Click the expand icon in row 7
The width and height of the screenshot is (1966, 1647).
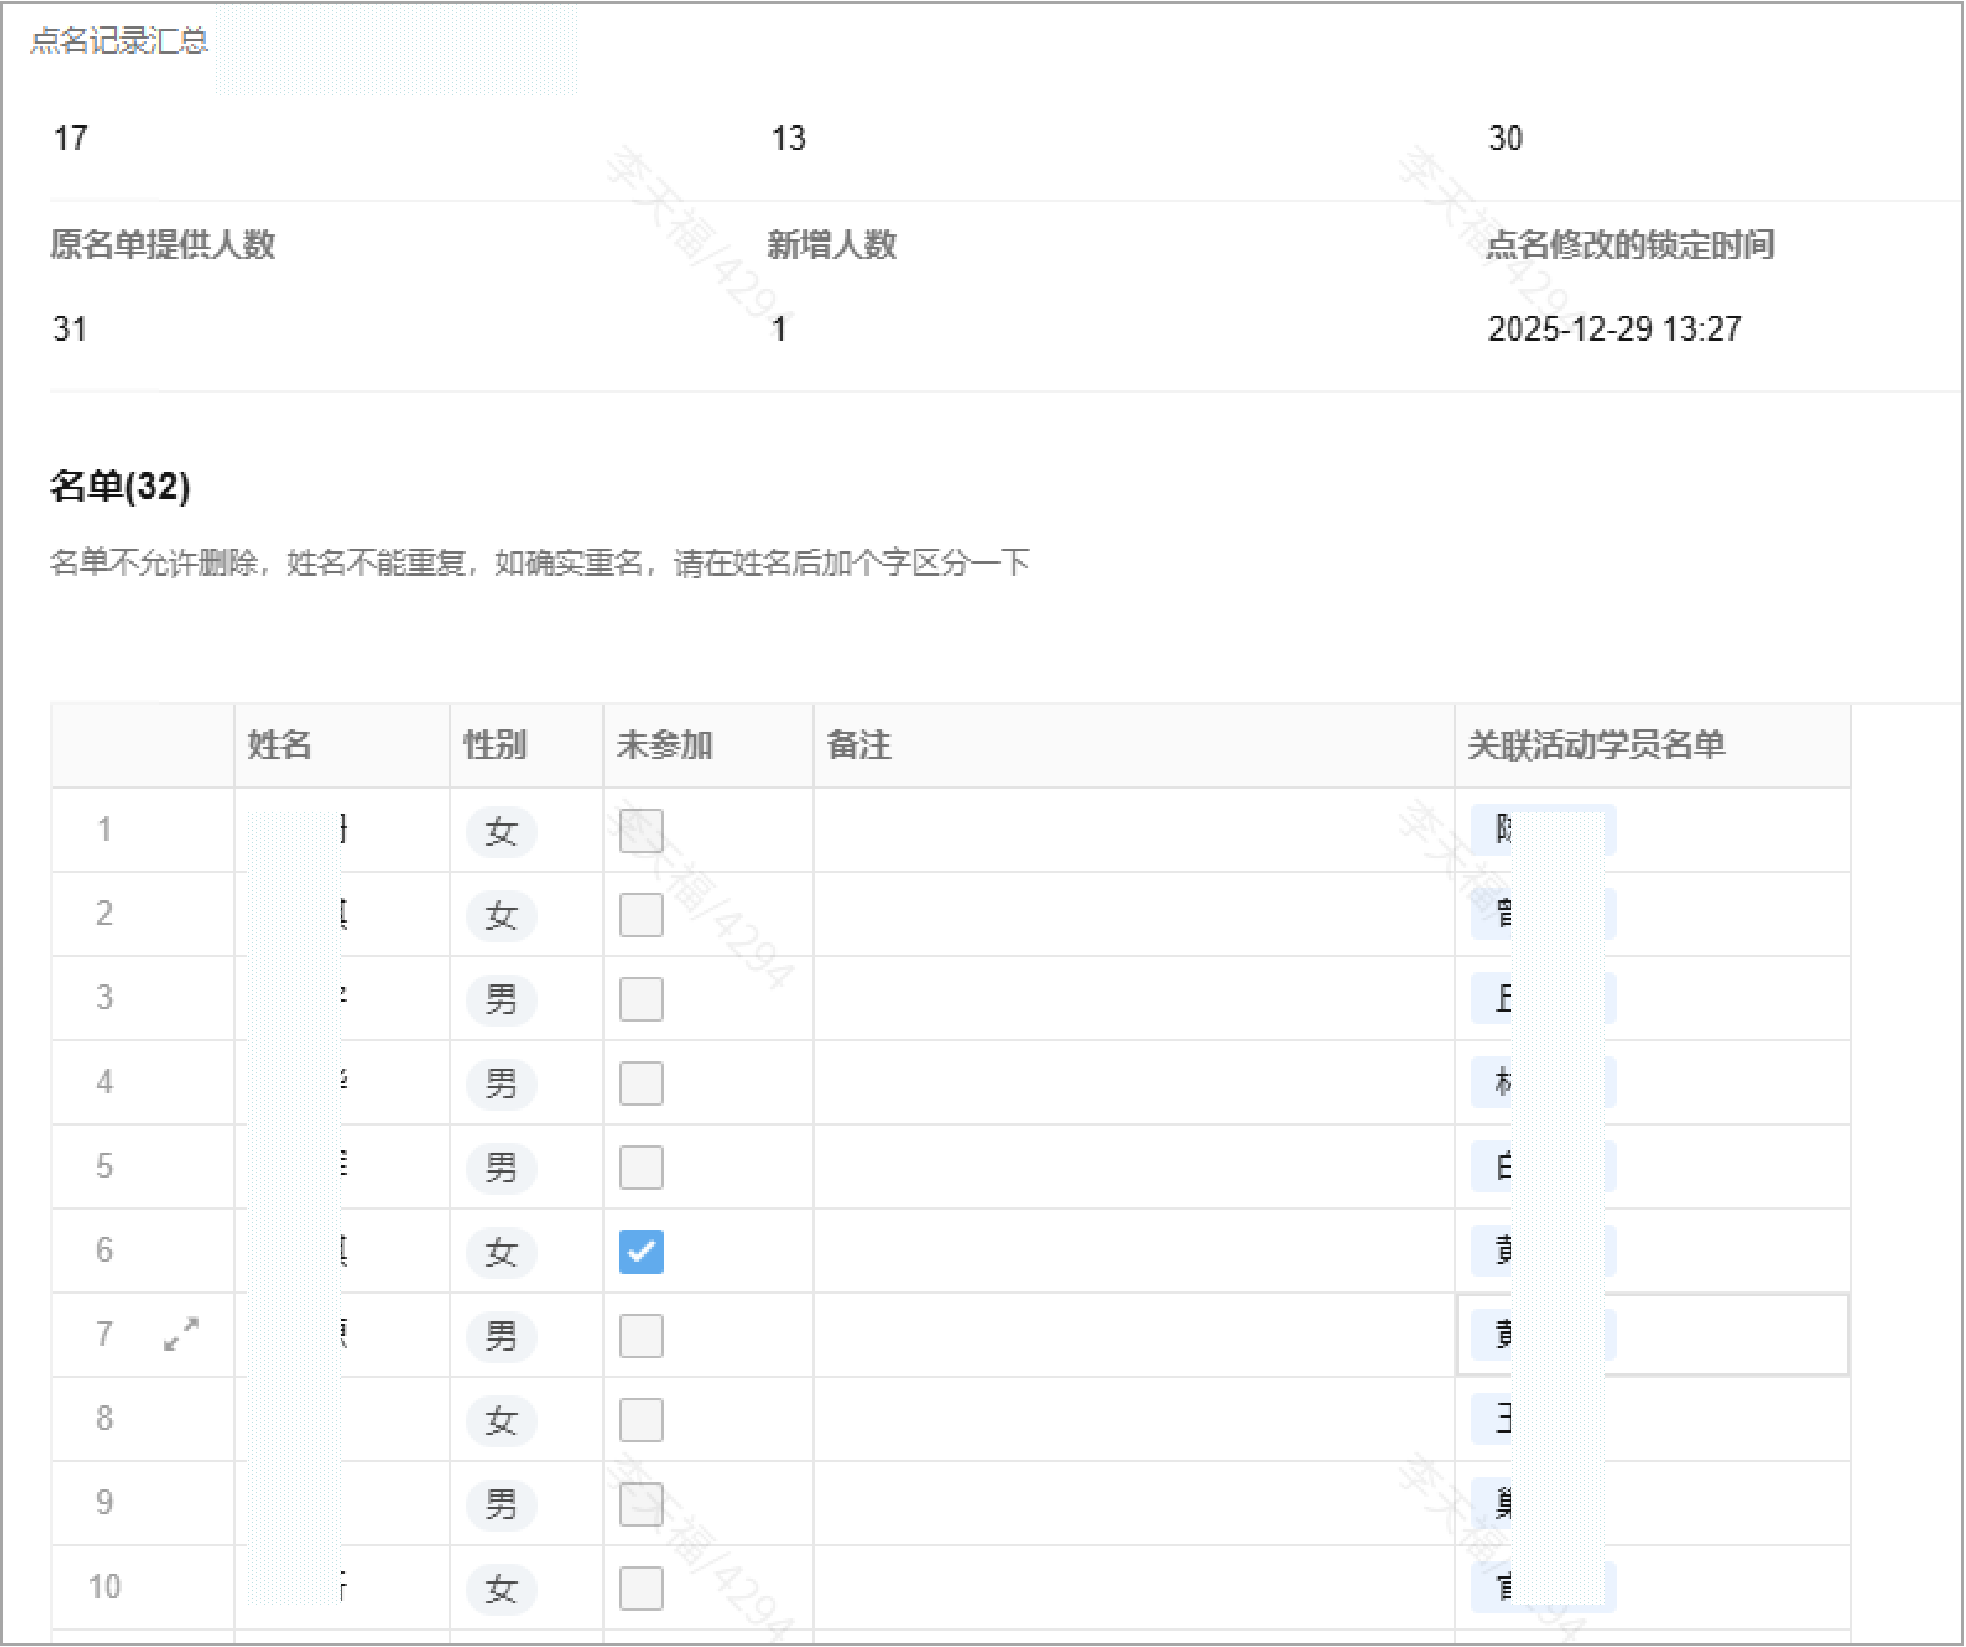[181, 1334]
